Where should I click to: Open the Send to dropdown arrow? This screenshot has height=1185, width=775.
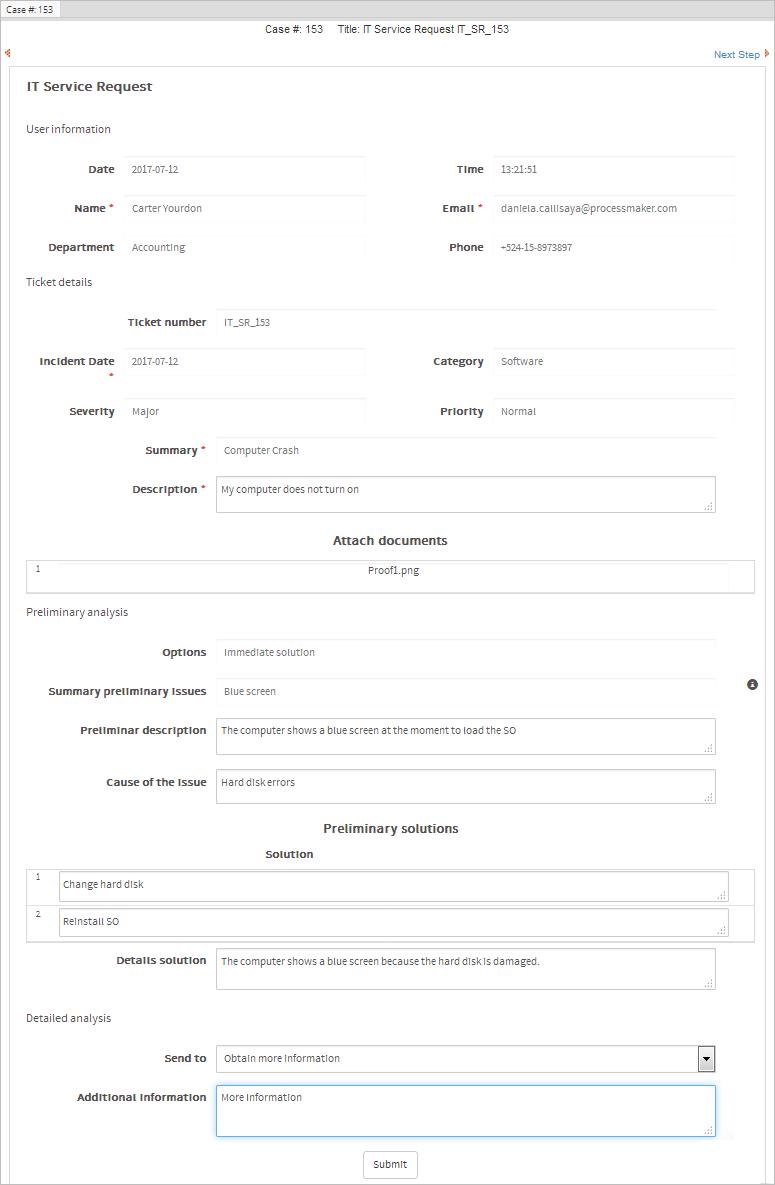[706, 1059]
